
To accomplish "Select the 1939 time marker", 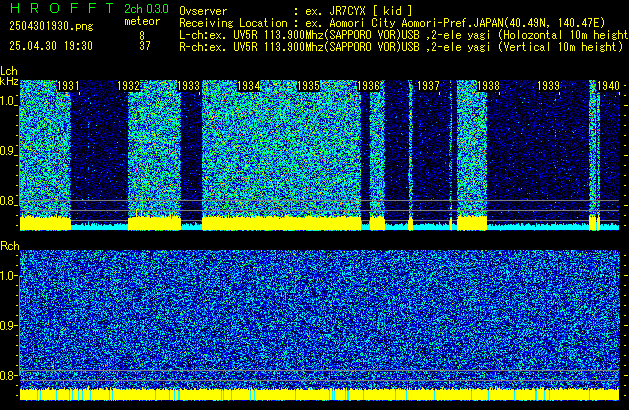I will (x=548, y=86).
